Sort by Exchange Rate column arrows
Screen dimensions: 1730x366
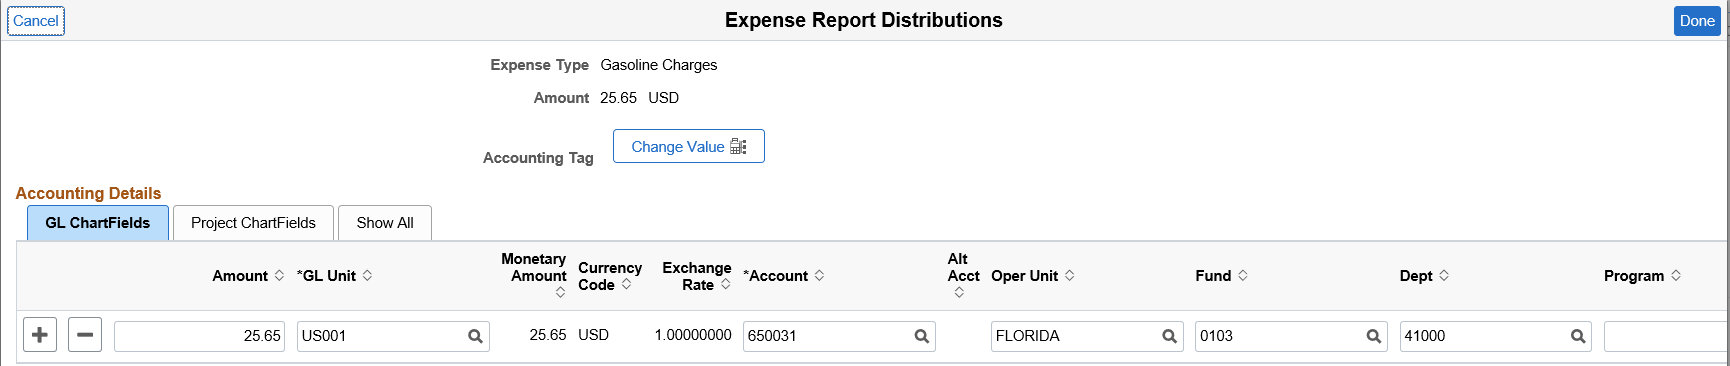(725, 284)
